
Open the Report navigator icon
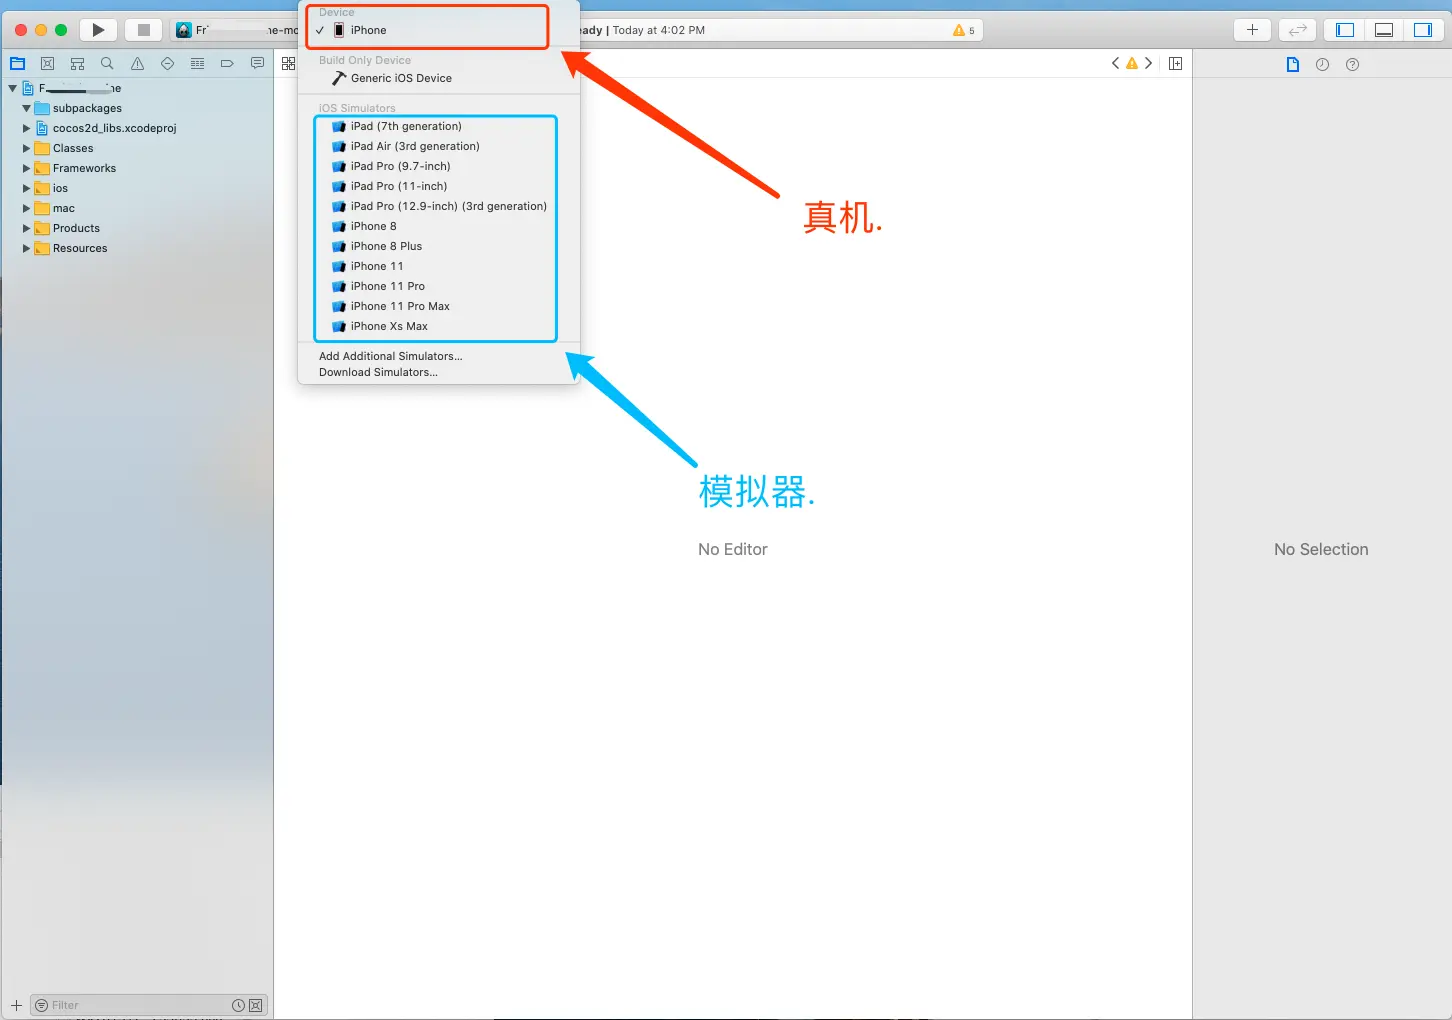pyautogui.click(x=257, y=63)
